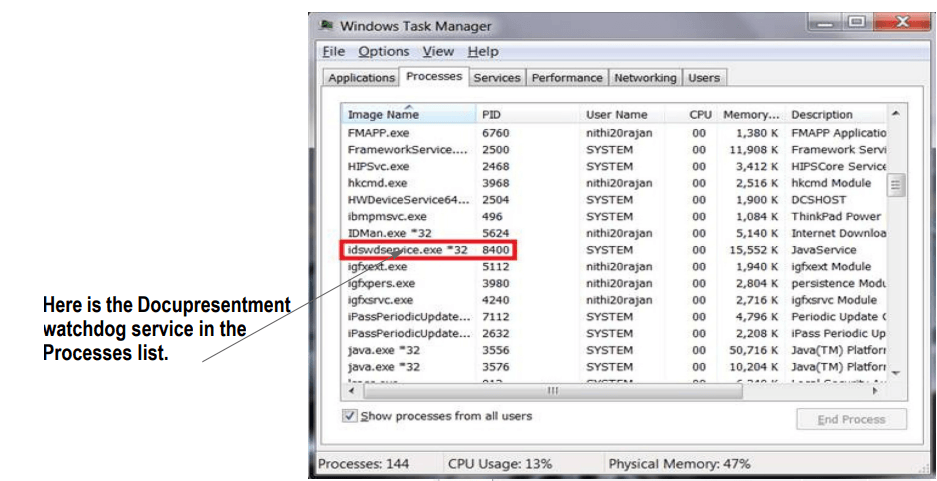Click vertical scrollbar down arrow
Image resolution: width=937 pixels, height=481 pixels.
(x=895, y=373)
